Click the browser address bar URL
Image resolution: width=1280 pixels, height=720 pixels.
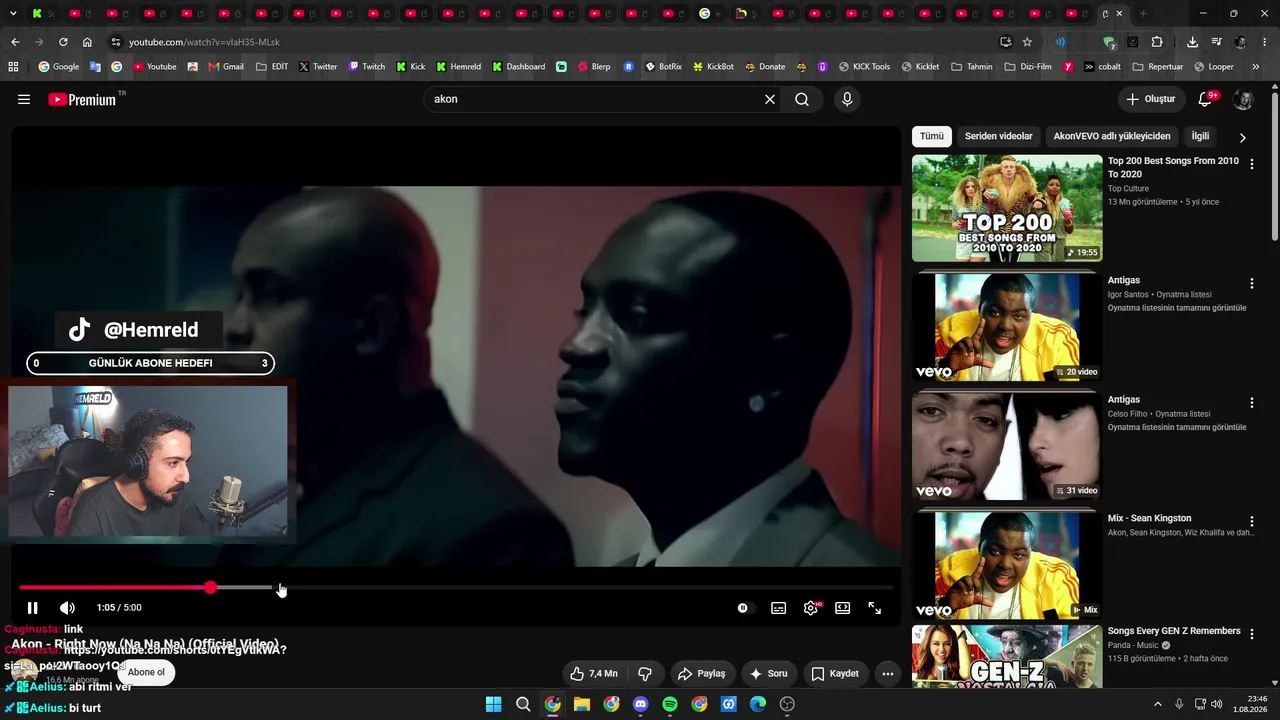204,42
